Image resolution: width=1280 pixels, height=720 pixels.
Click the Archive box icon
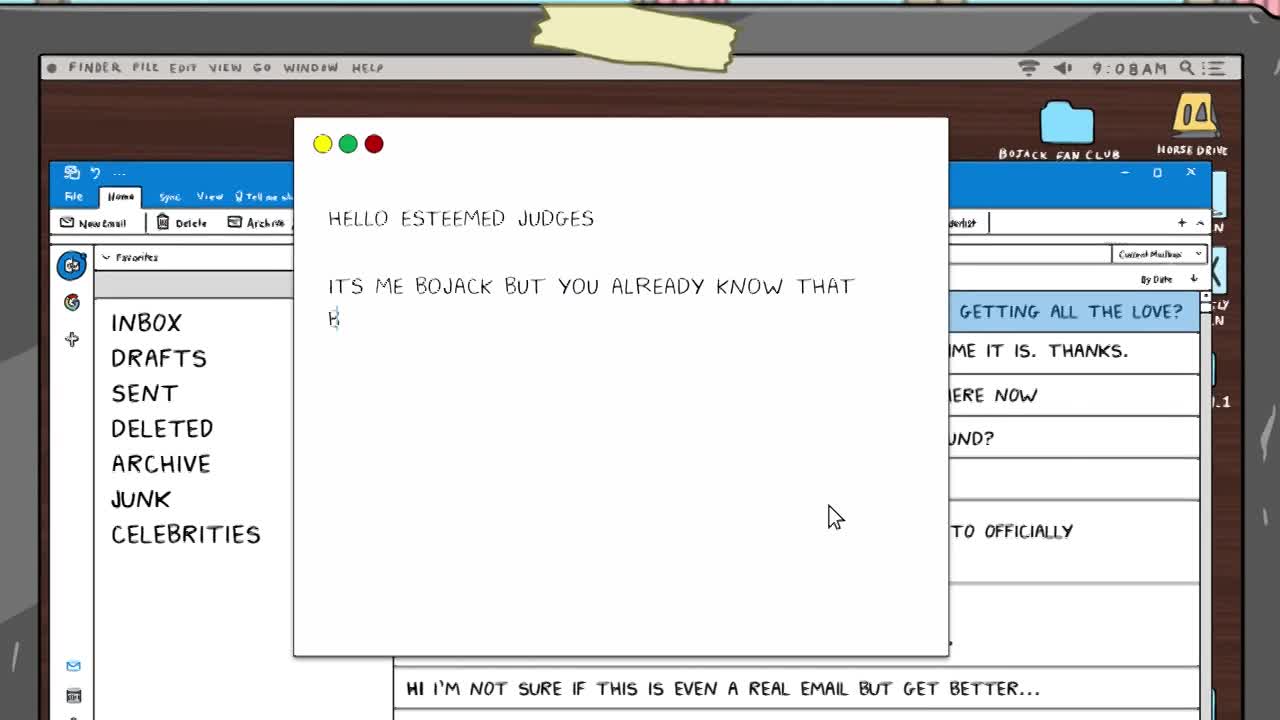click(x=235, y=222)
